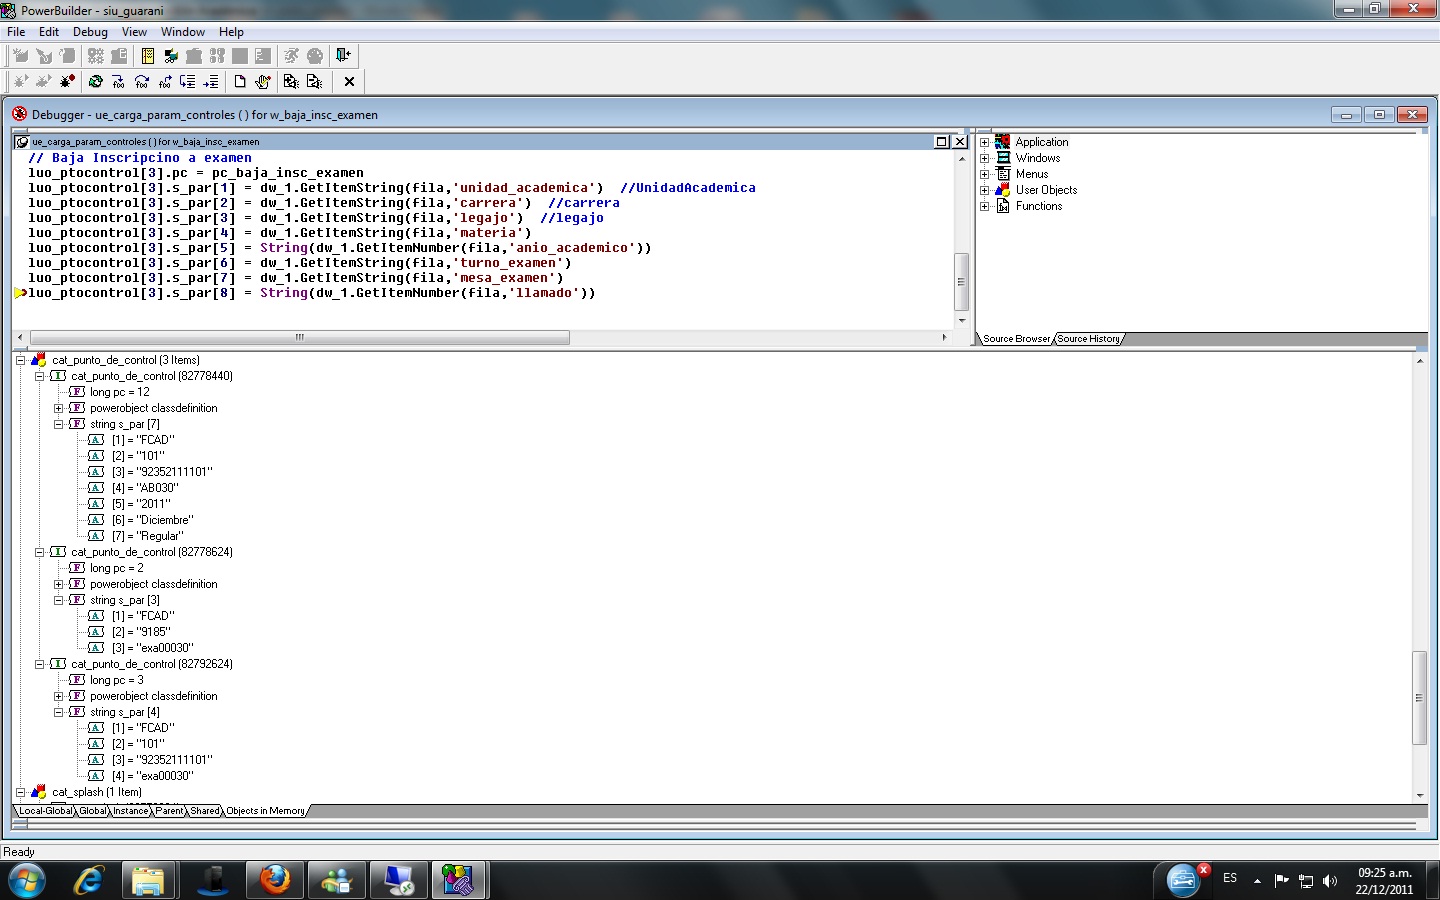1440x900 pixels.
Task: Select the [6] = "Diciembre" array entry
Action: (x=152, y=520)
